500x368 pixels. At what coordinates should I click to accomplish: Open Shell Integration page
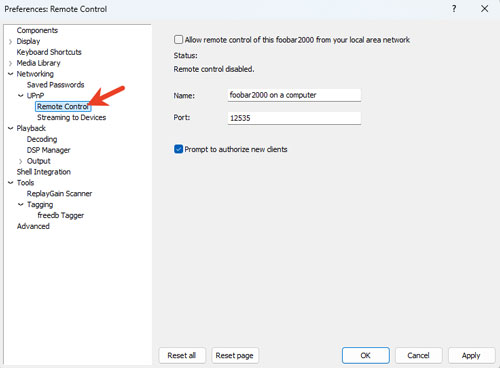44,172
